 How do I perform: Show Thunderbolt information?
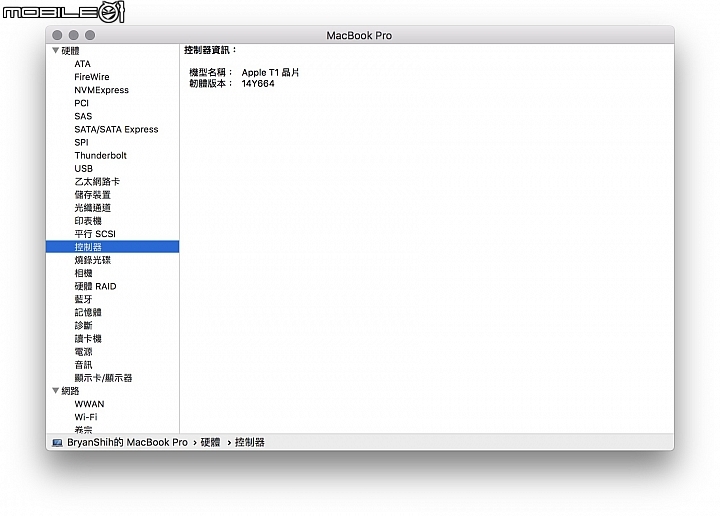pos(101,155)
